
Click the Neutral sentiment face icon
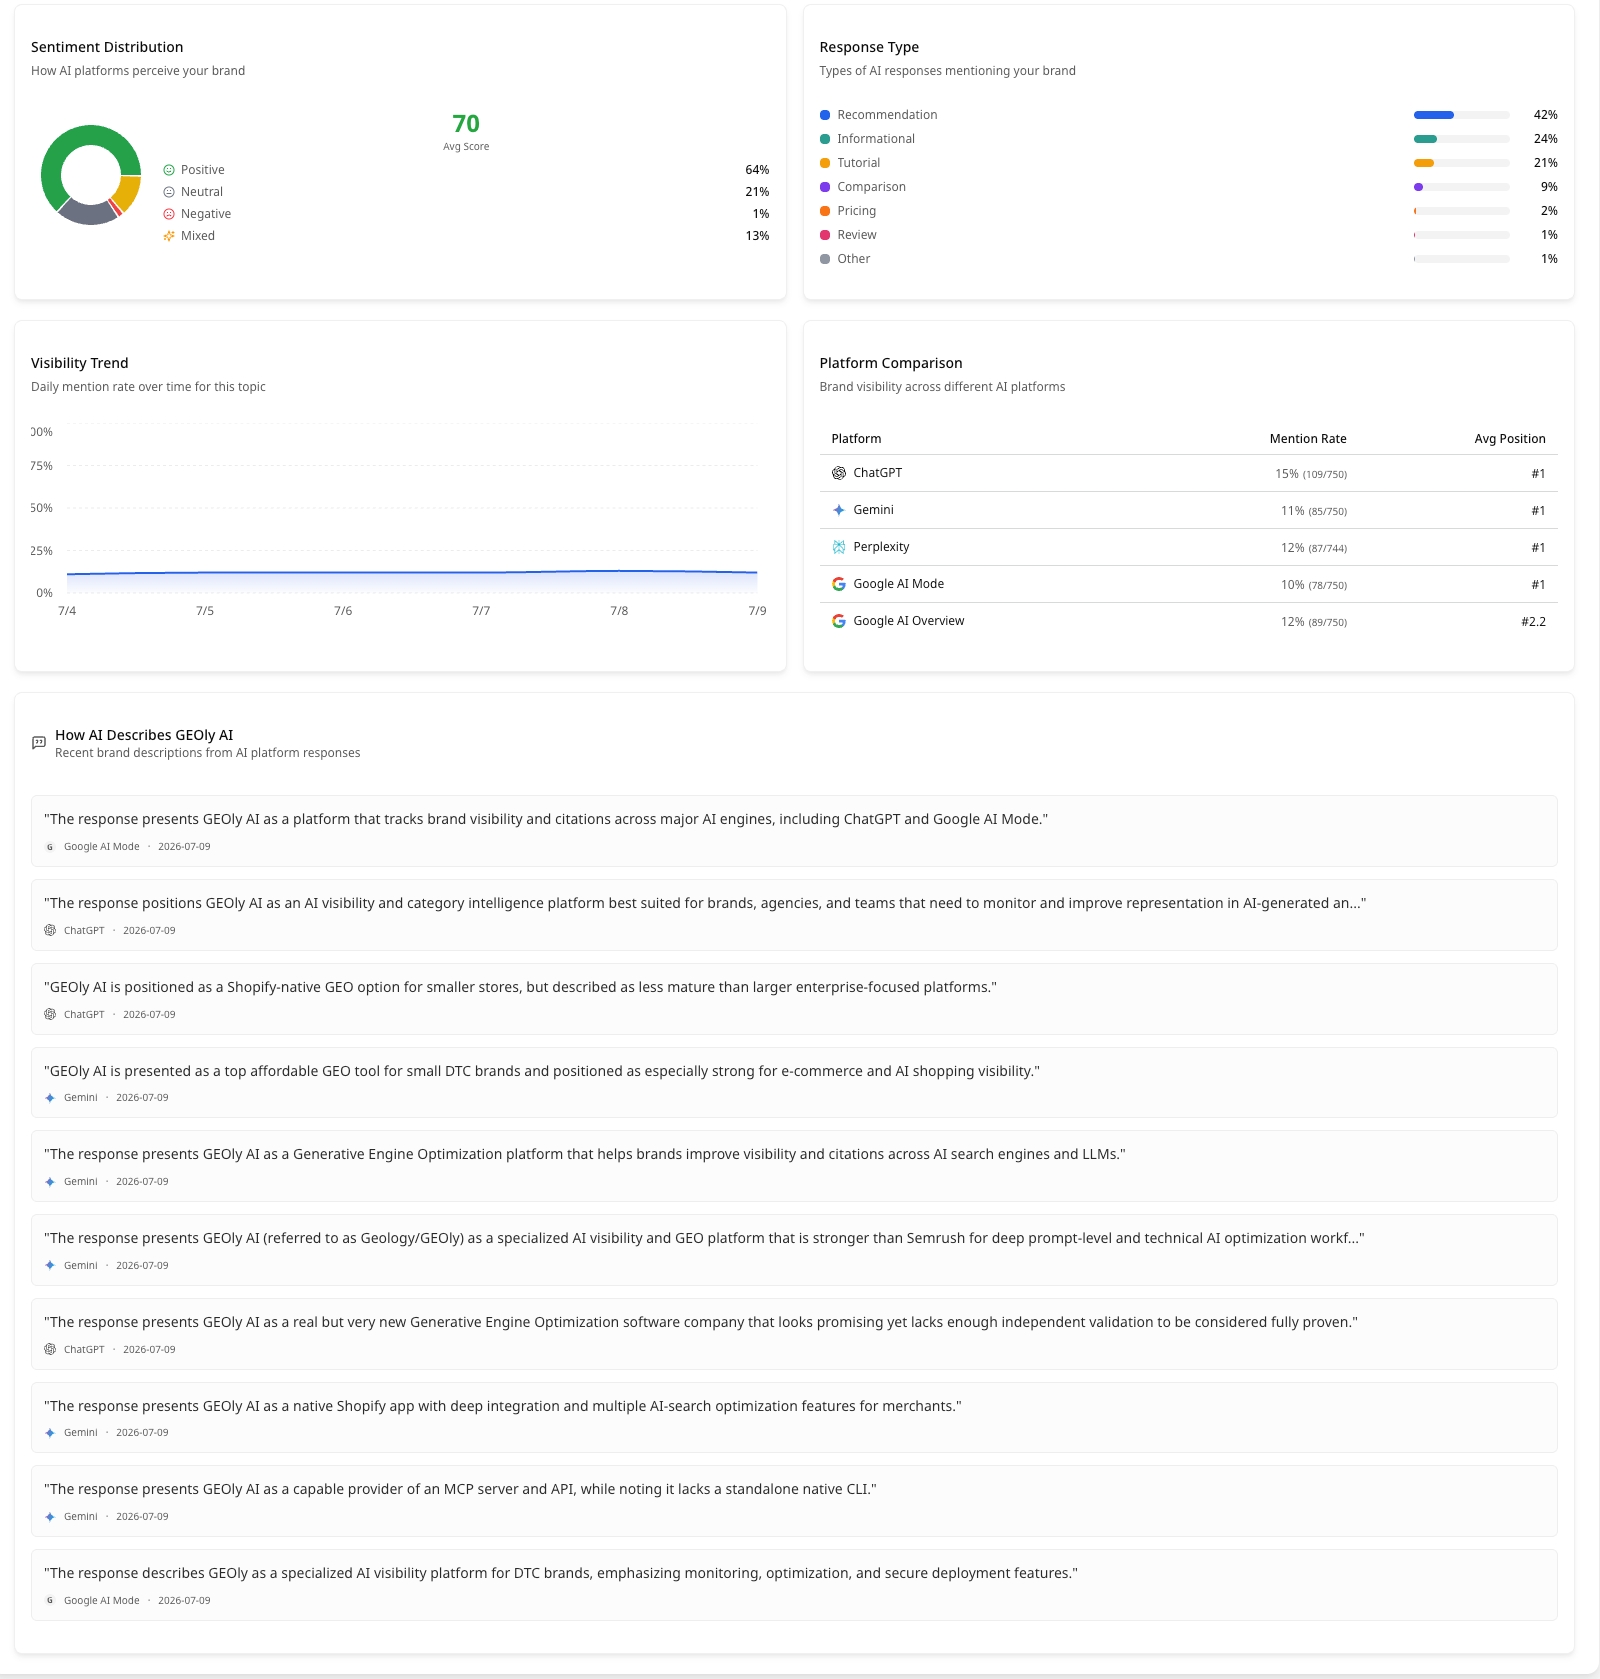(169, 192)
